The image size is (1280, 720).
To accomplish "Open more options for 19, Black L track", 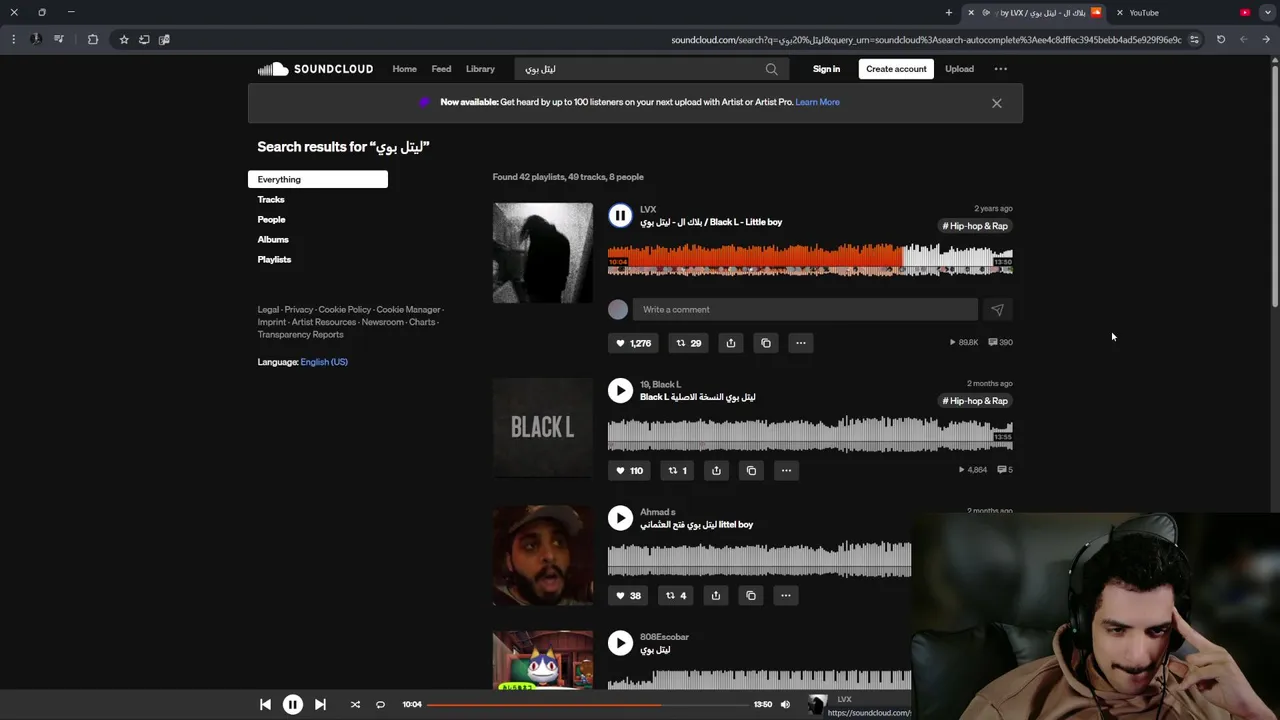I will click(786, 470).
